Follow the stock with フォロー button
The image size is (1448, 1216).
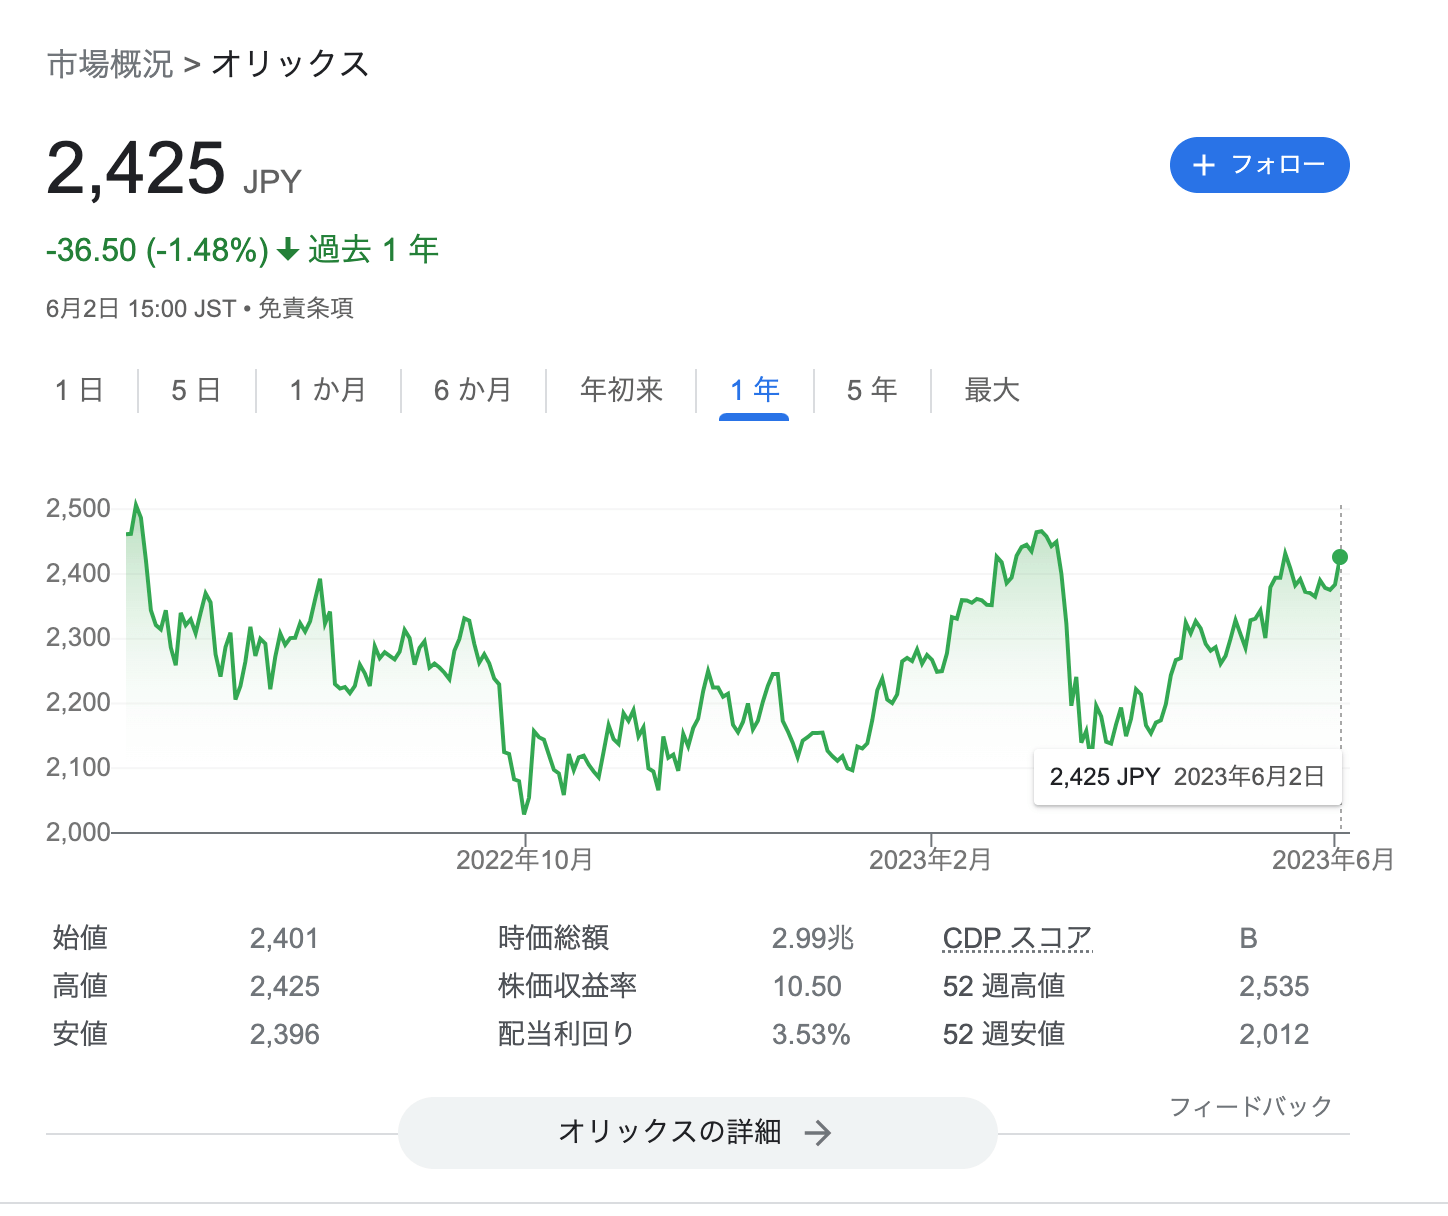coord(1260,165)
